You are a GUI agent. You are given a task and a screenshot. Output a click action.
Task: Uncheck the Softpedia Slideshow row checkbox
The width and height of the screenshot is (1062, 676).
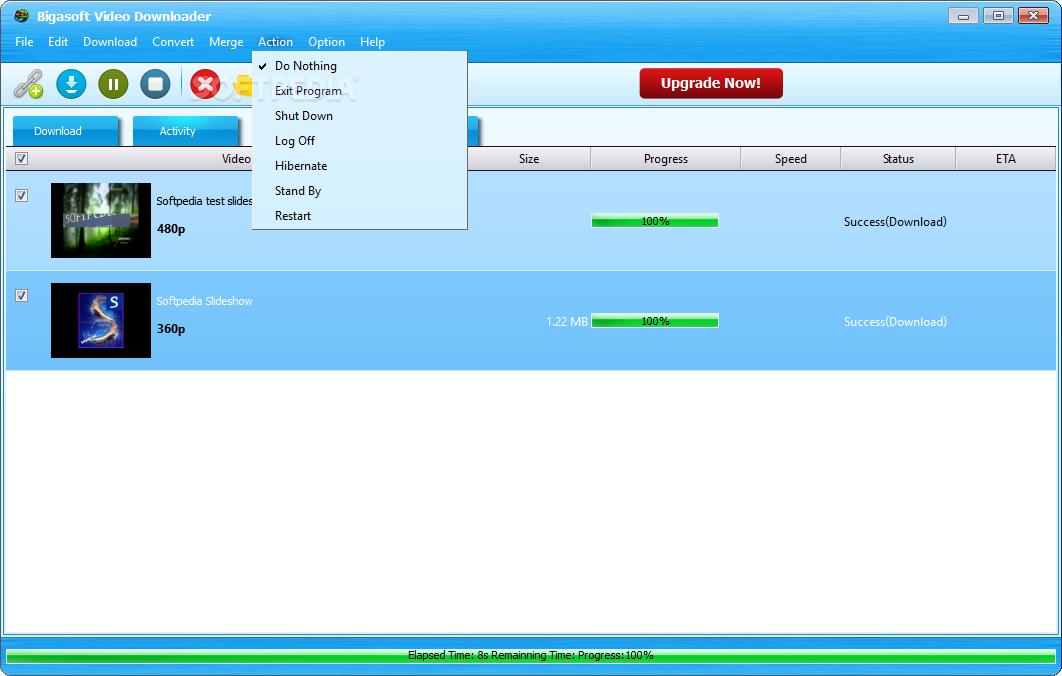[x=22, y=295]
